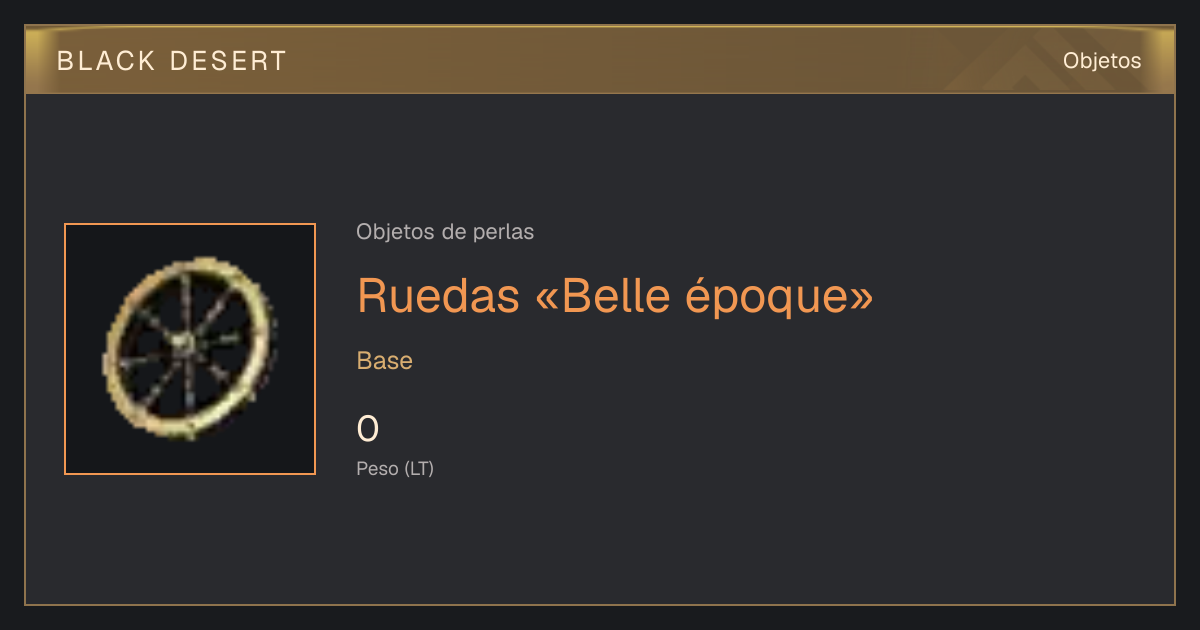This screenshot has height=630, width=1200.
Task: Click the Ruedas «Belle époque» item title
Action: pos(615,295)
